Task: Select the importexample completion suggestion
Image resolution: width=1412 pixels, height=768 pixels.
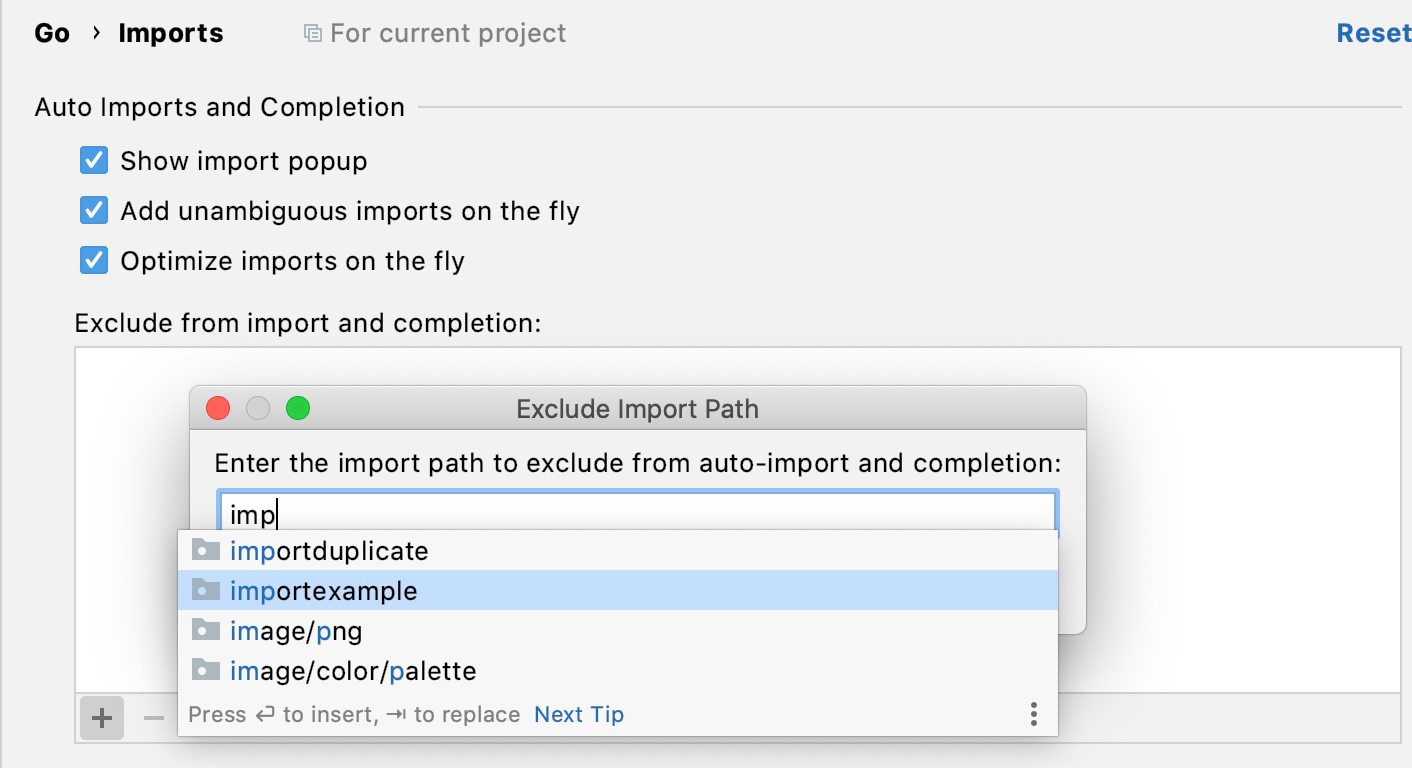Action: [323, 590]
